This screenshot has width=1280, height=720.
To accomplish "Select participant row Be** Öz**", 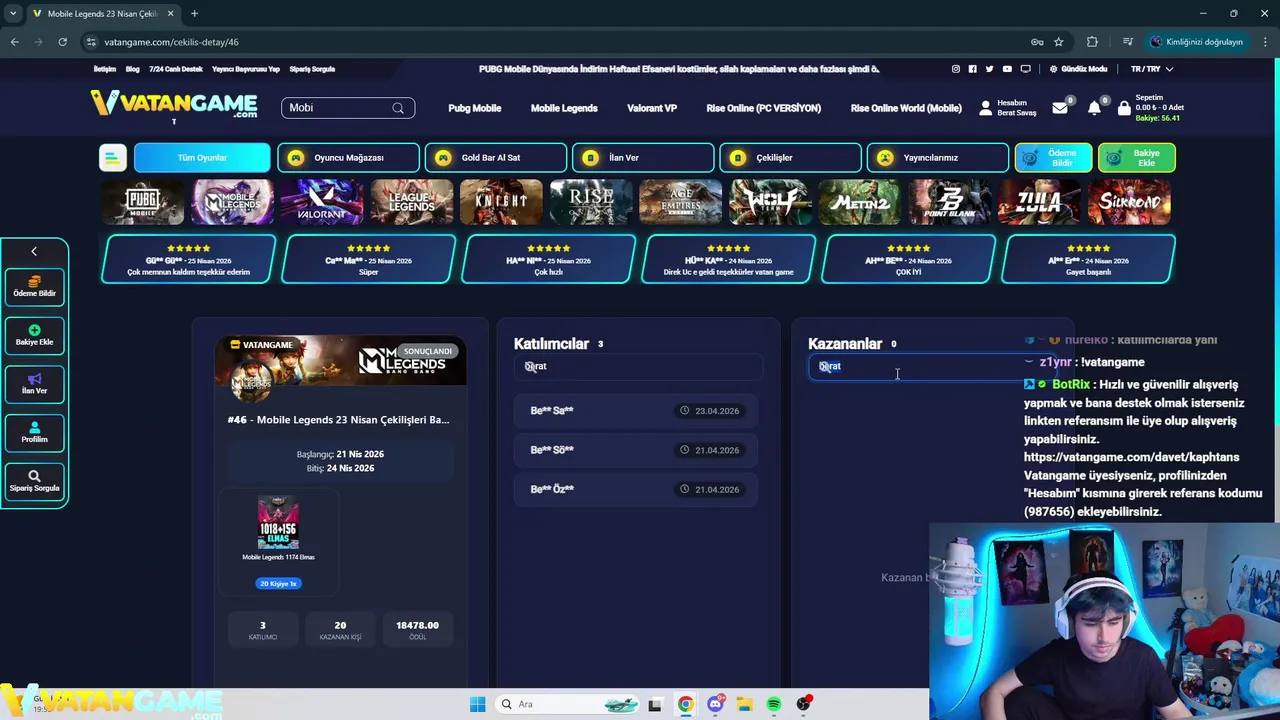I will pos(636,489).
